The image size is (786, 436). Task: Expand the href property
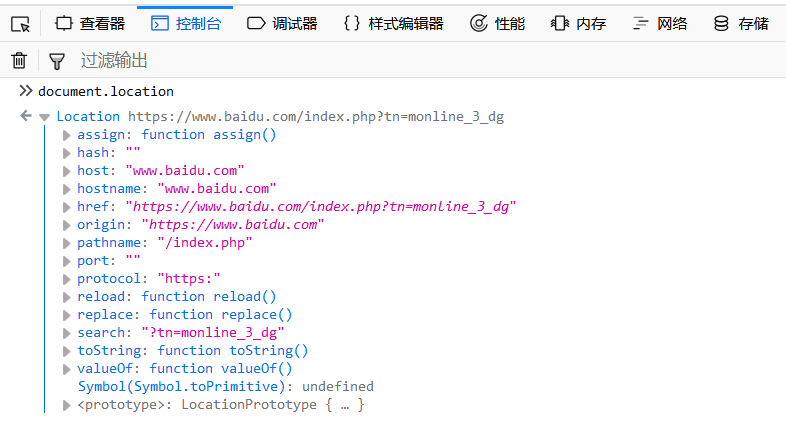(x=66, y=207)
